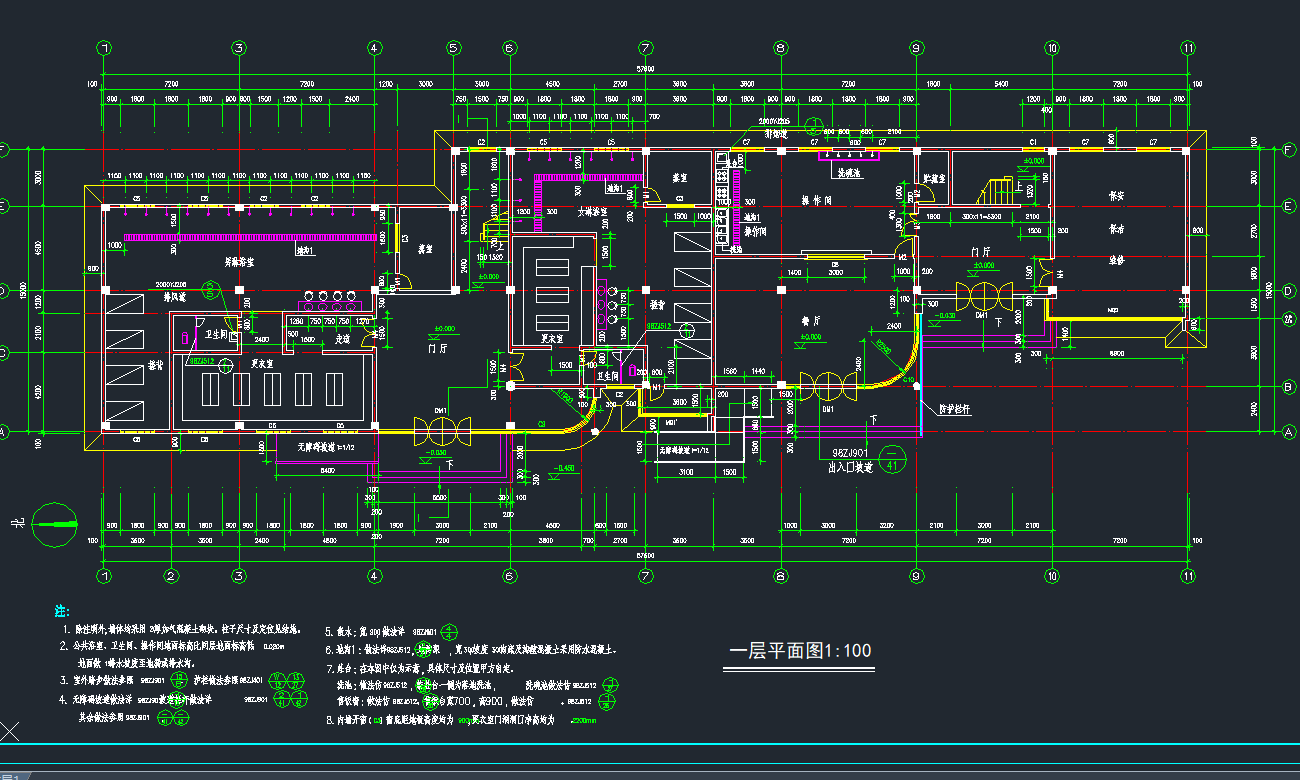Click the 餐厅 room label

coord(809,323)
